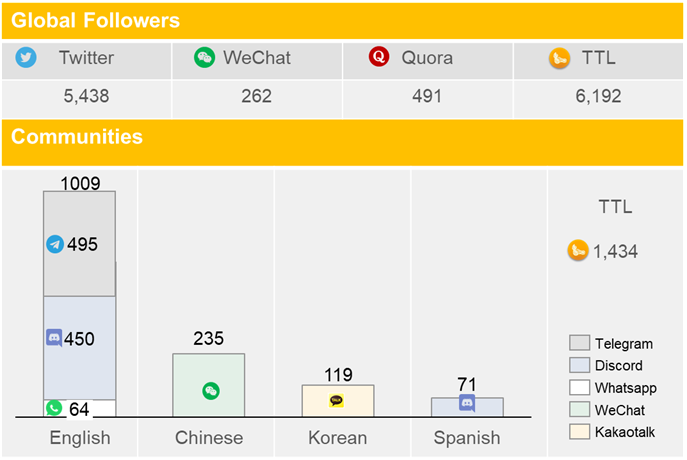This screenshot has height=460, width=687.
Task: Click the Whatsapp legend entry label
Action: click(626, 388)
